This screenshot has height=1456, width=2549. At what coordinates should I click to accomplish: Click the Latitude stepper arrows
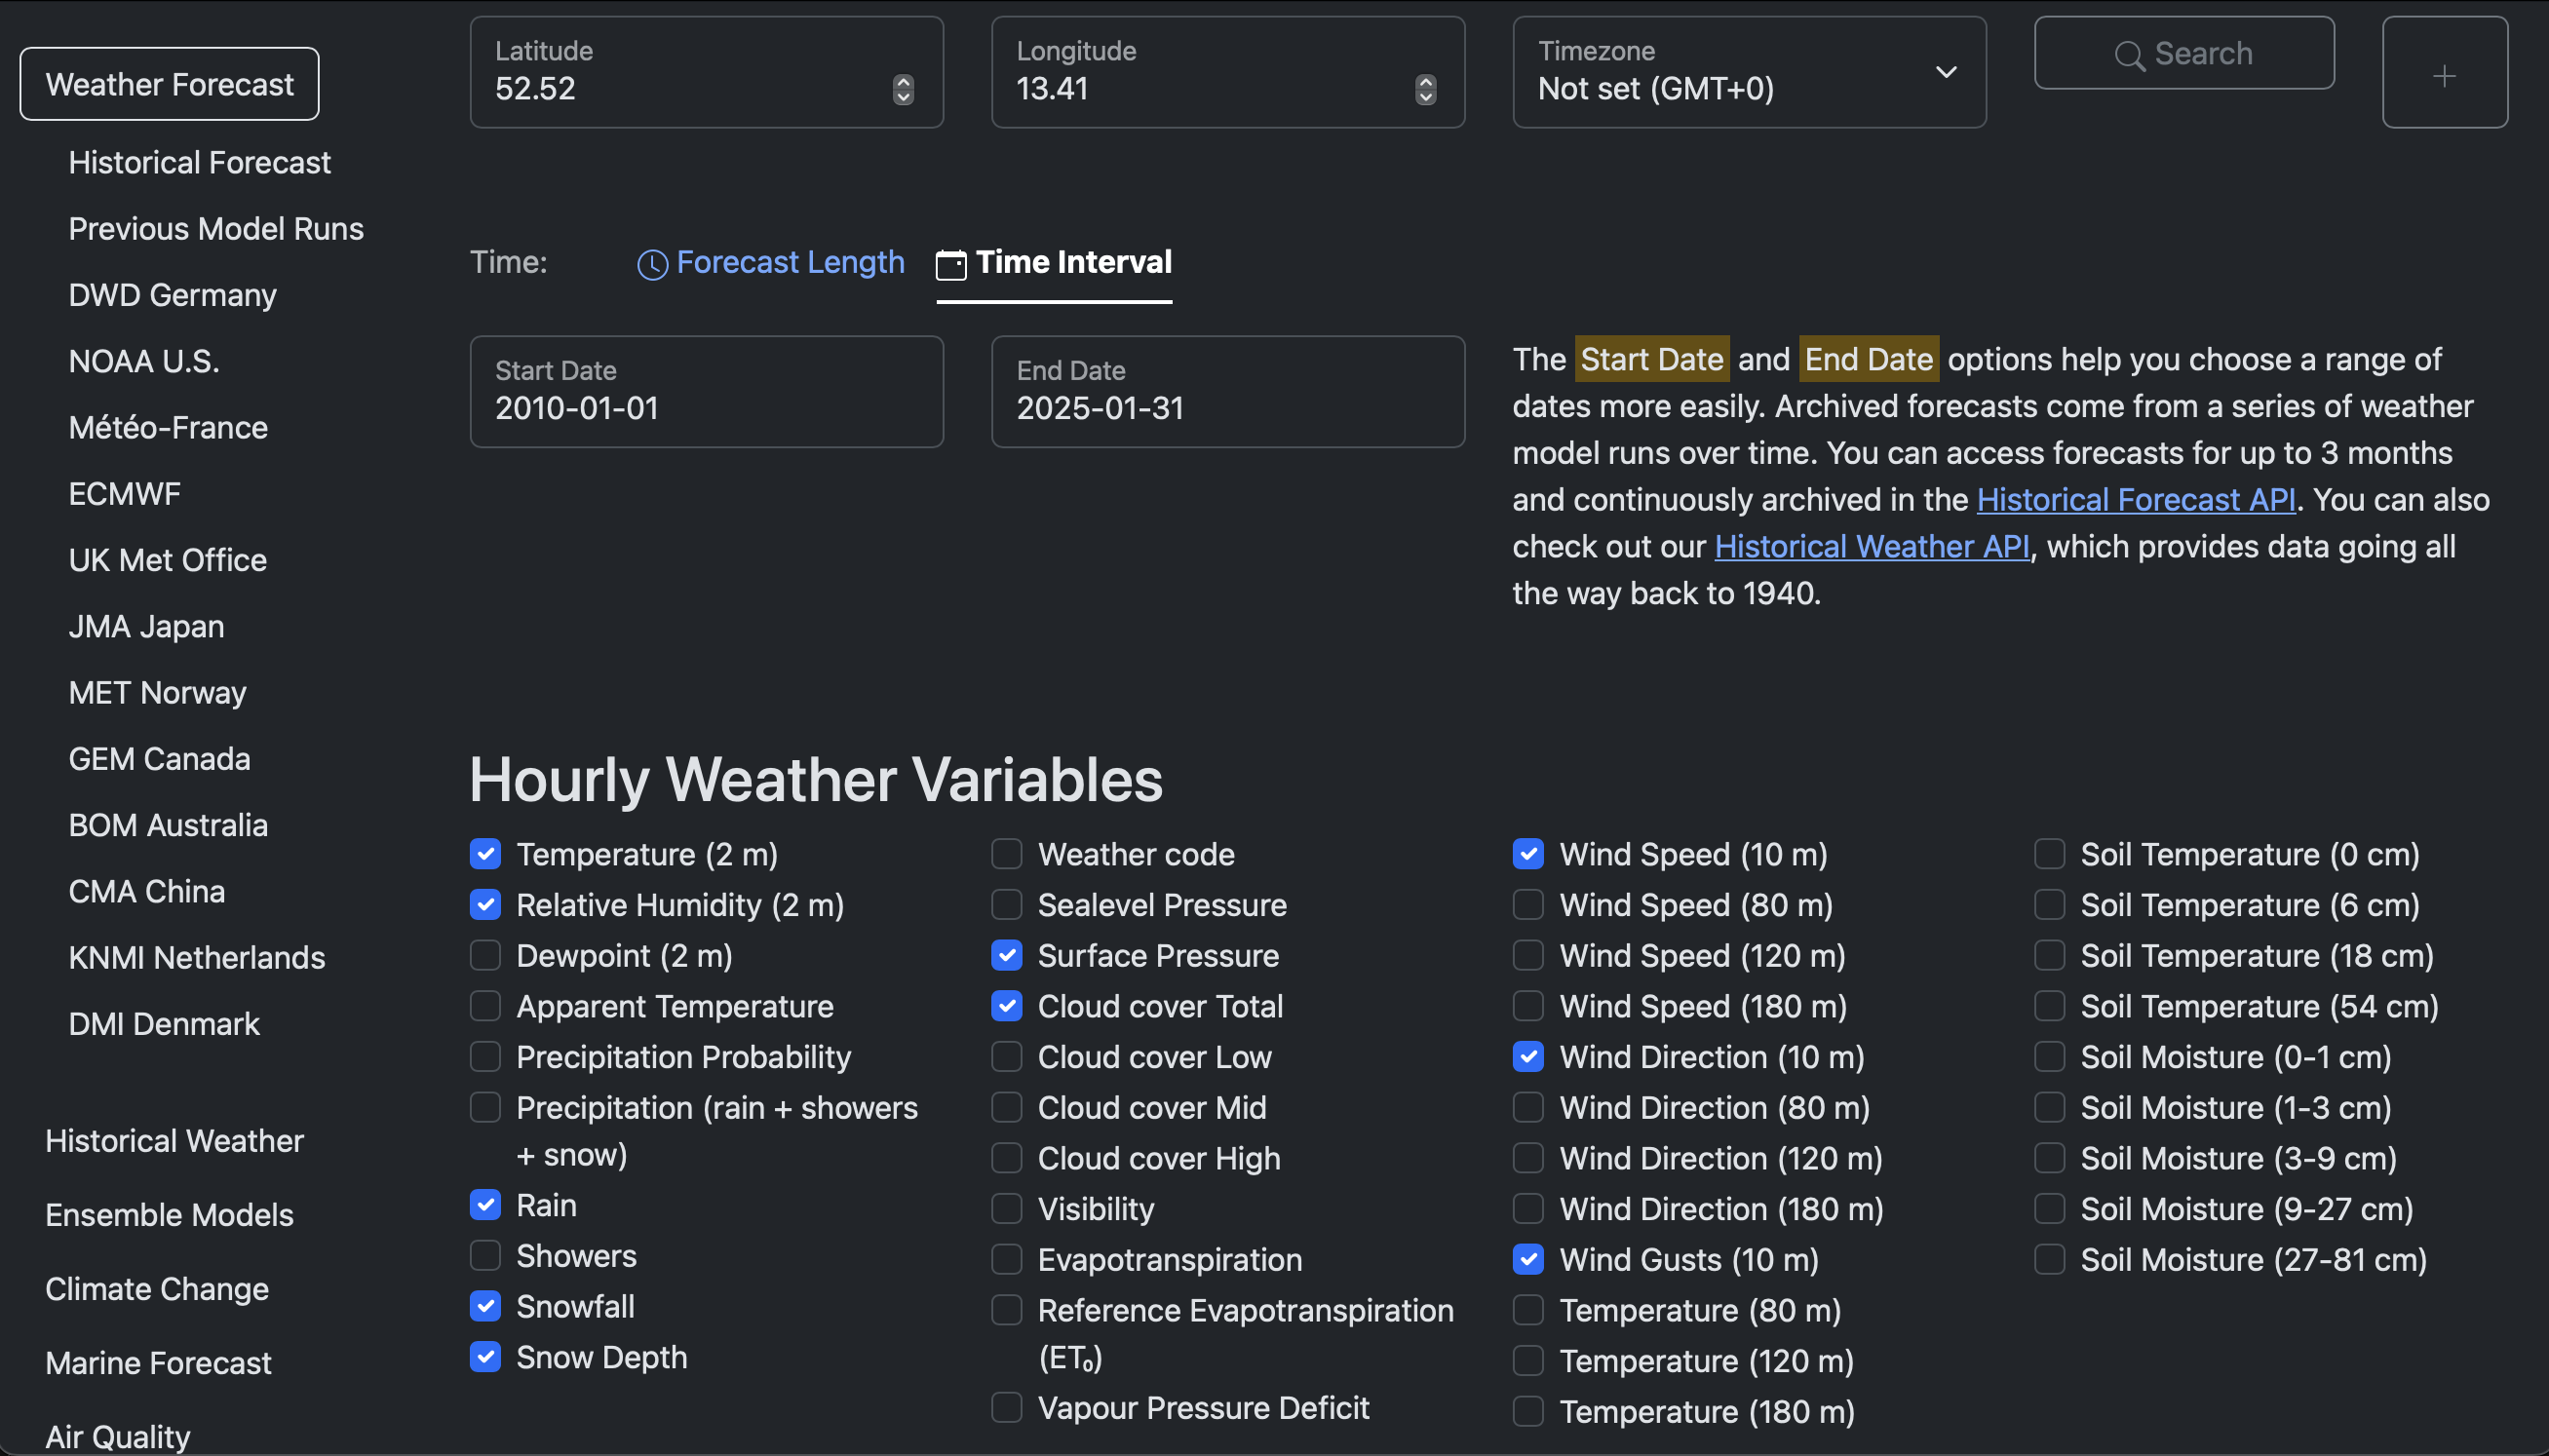click(903, 90)
